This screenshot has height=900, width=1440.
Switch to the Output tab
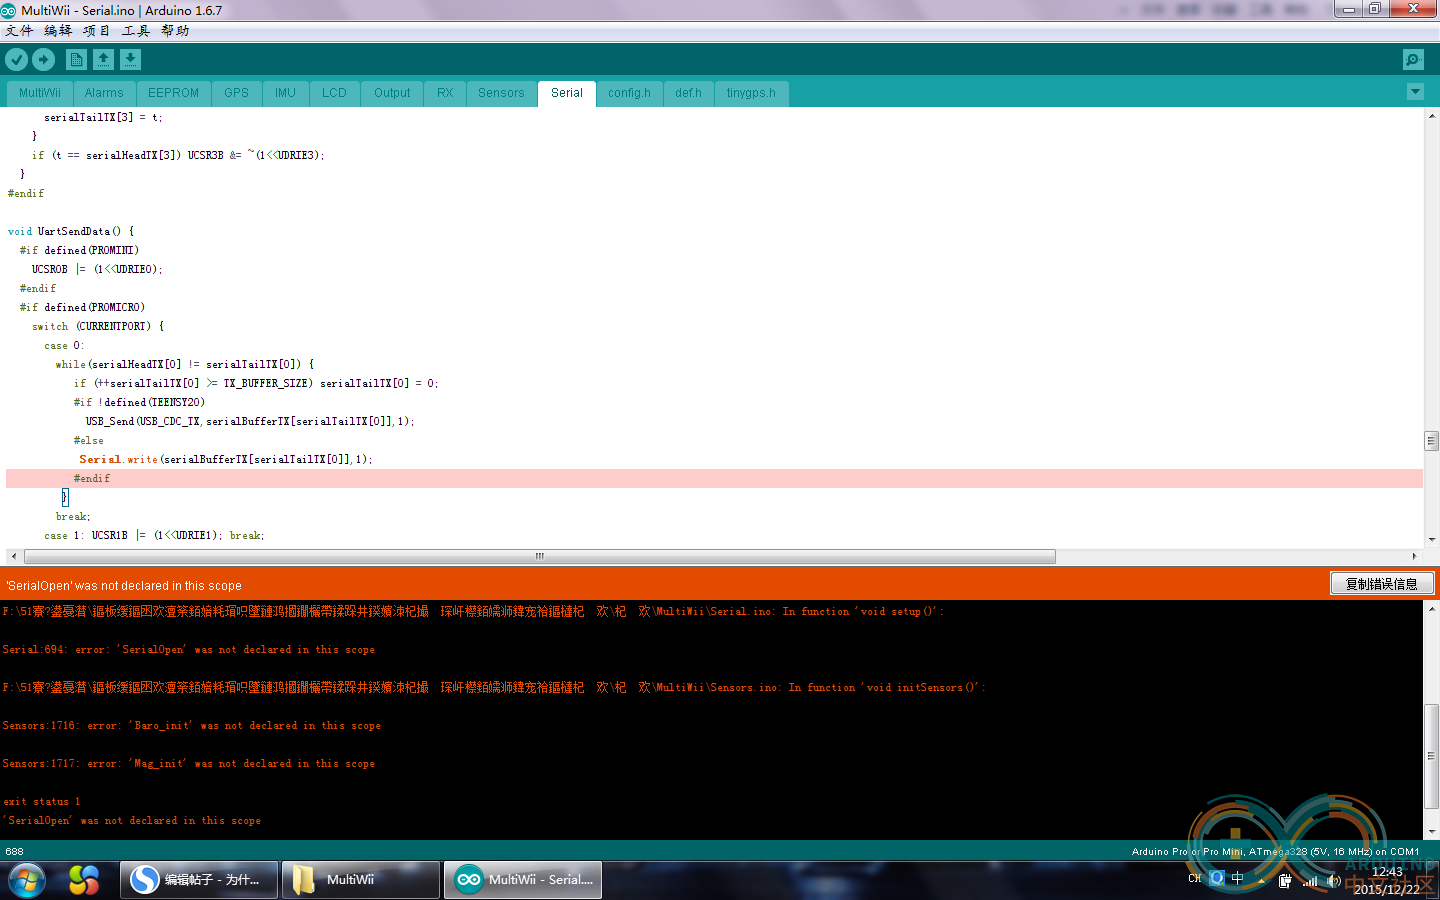tap(392, 93)
